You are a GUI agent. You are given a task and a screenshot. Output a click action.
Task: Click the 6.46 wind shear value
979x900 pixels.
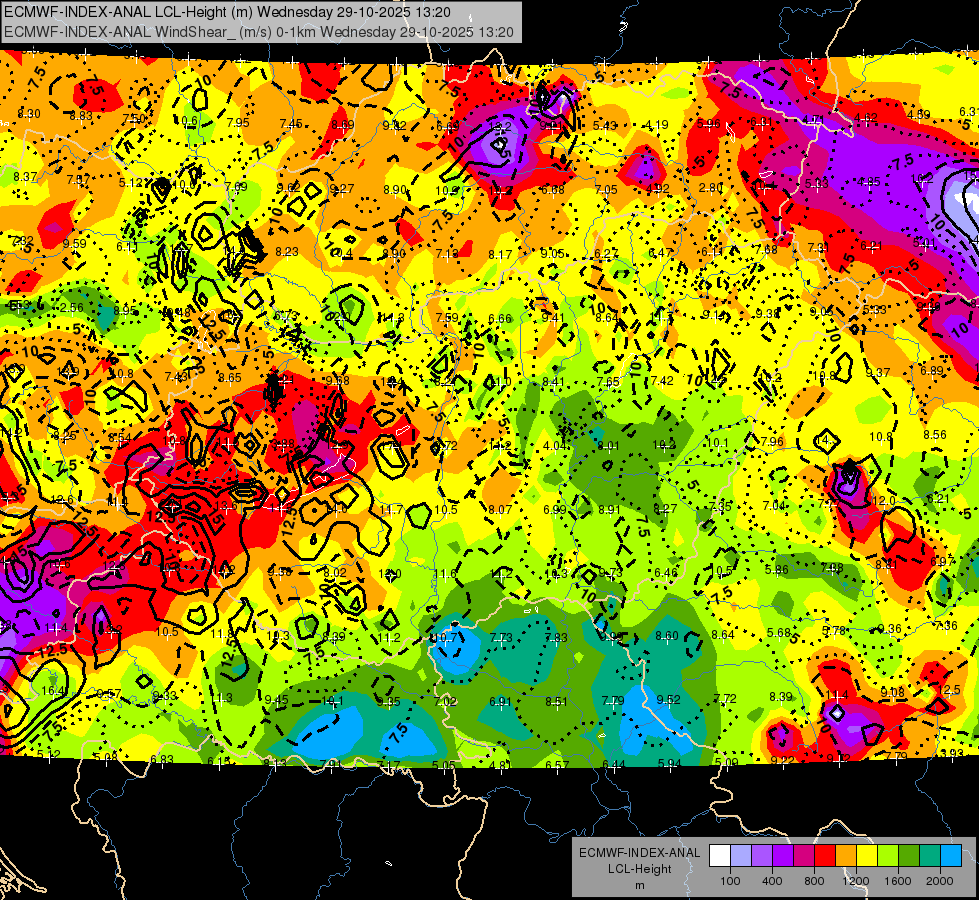[666, 573]
